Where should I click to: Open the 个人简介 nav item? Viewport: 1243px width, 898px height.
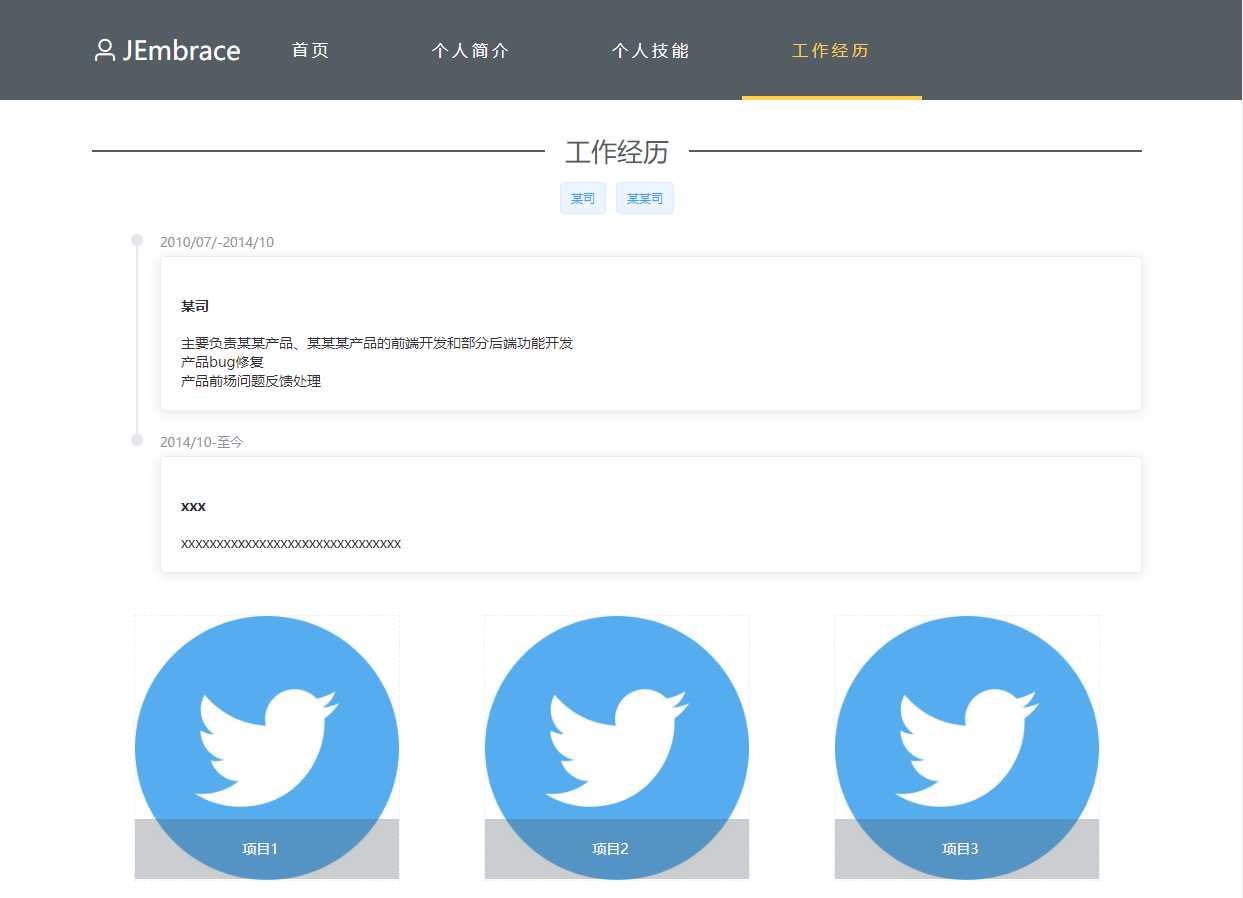471,50
